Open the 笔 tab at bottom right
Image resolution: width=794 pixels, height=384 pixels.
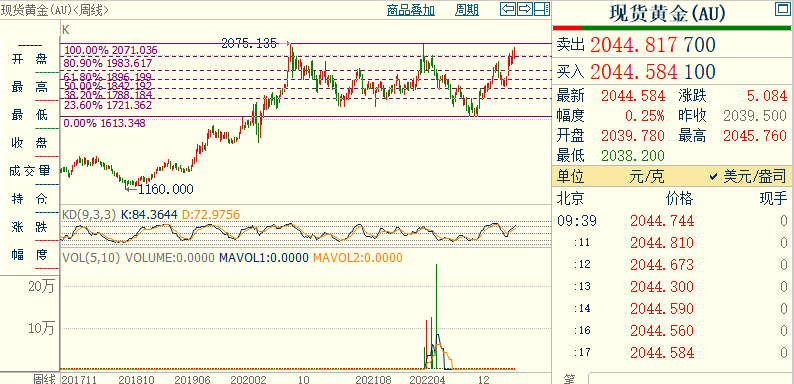tap(569, 378)
